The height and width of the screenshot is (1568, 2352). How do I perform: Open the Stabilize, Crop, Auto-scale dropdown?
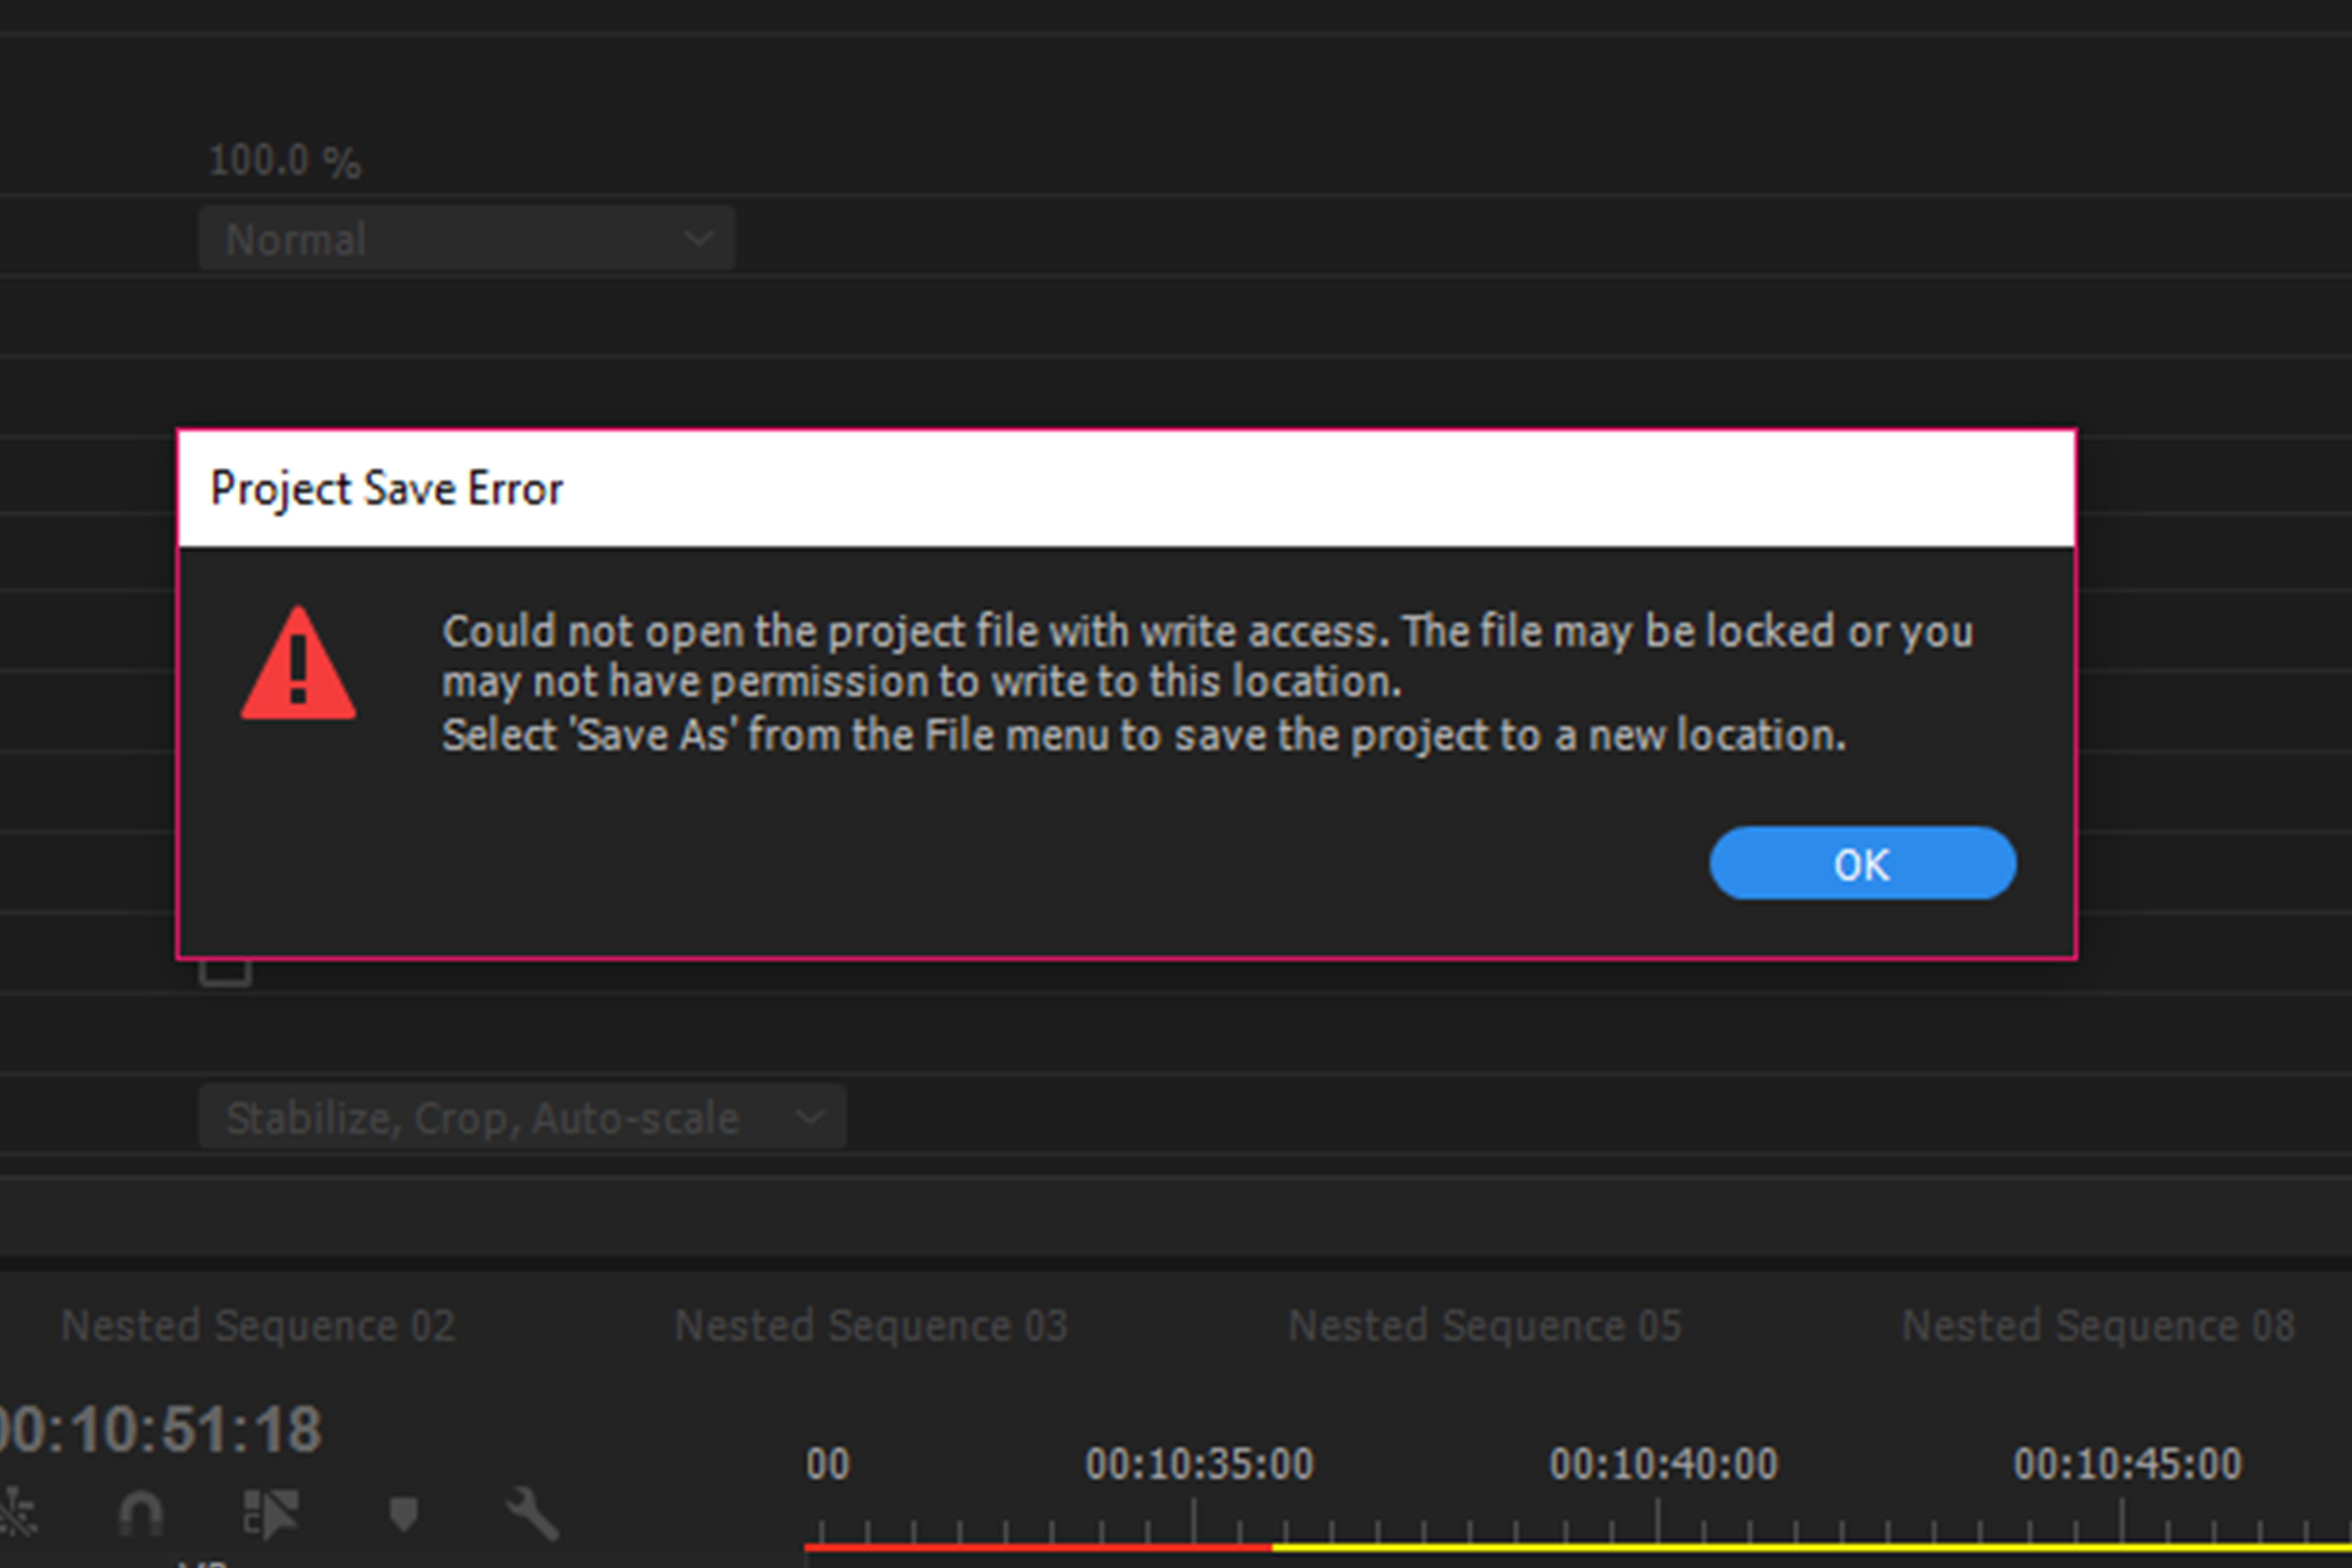(x=521, y=1117)
